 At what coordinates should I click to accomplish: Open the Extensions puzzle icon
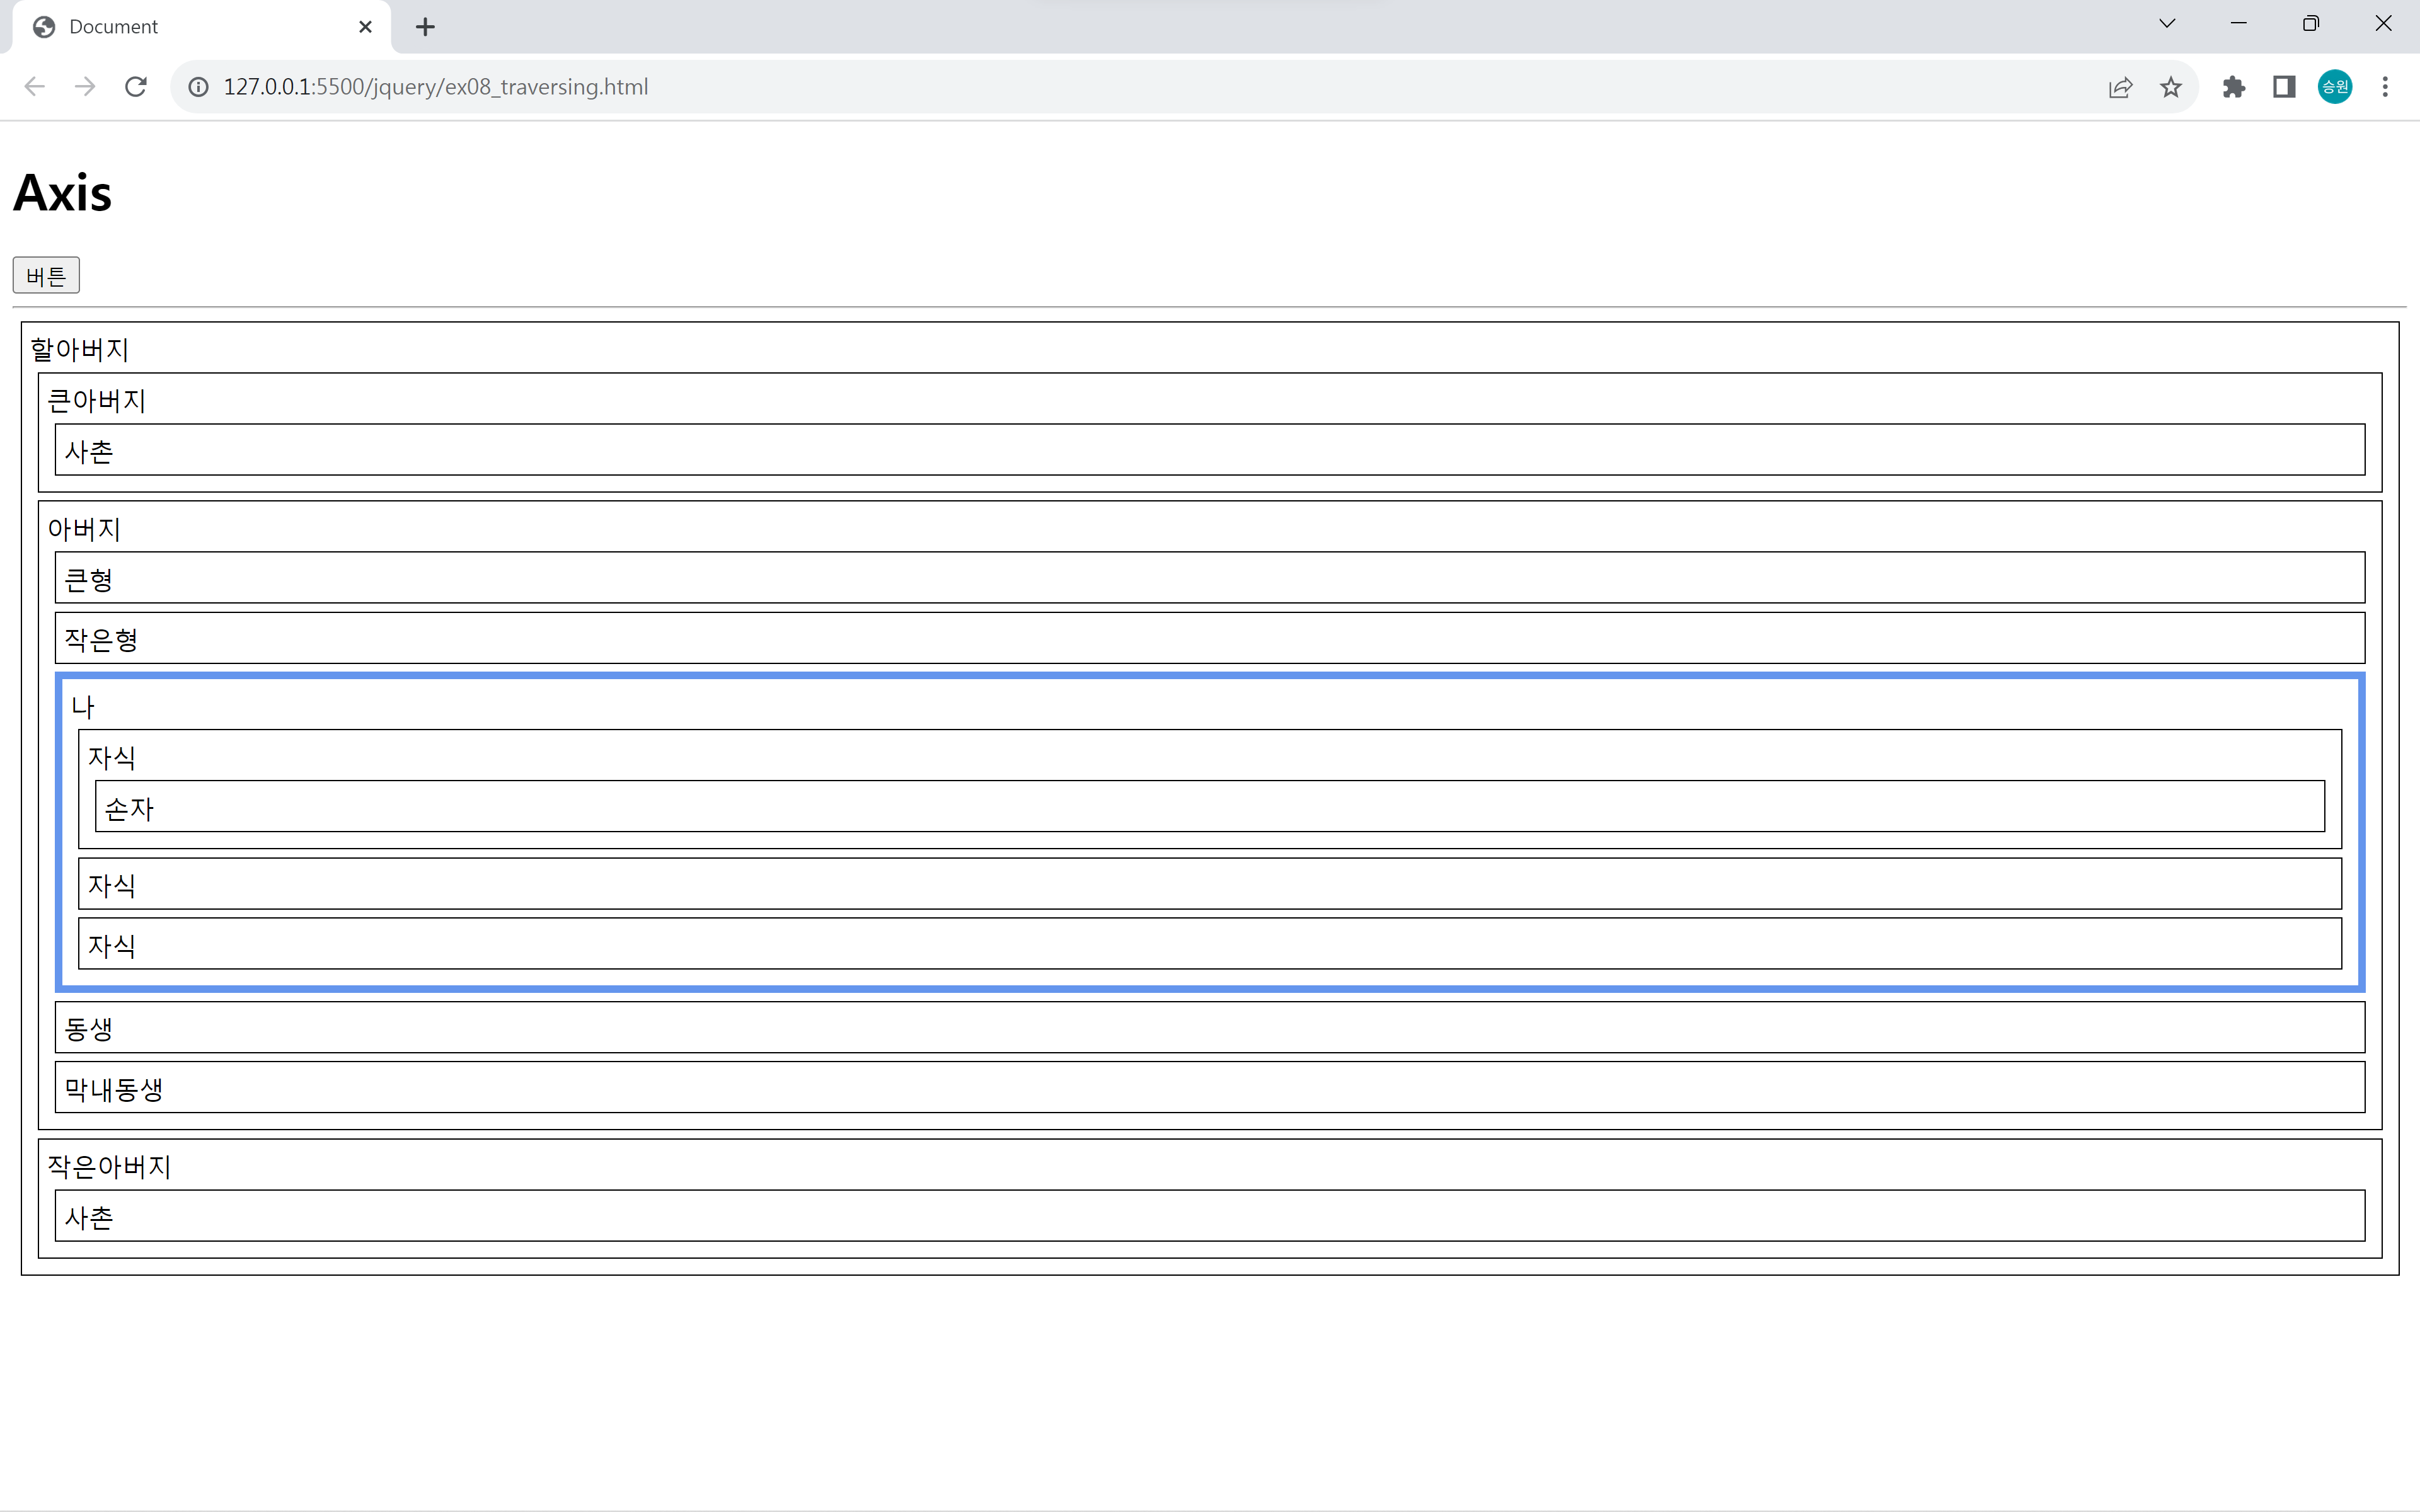coord(2233,87)
